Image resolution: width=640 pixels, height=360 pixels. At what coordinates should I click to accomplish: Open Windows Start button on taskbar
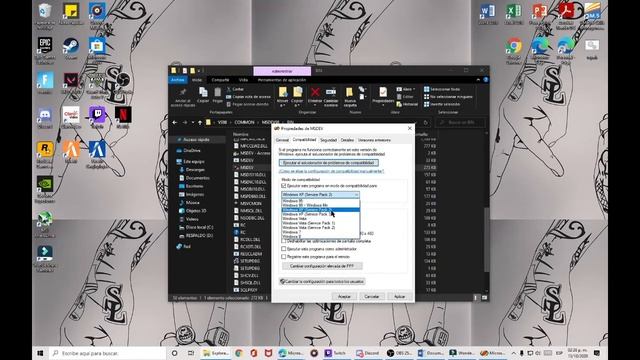point(40,353)
